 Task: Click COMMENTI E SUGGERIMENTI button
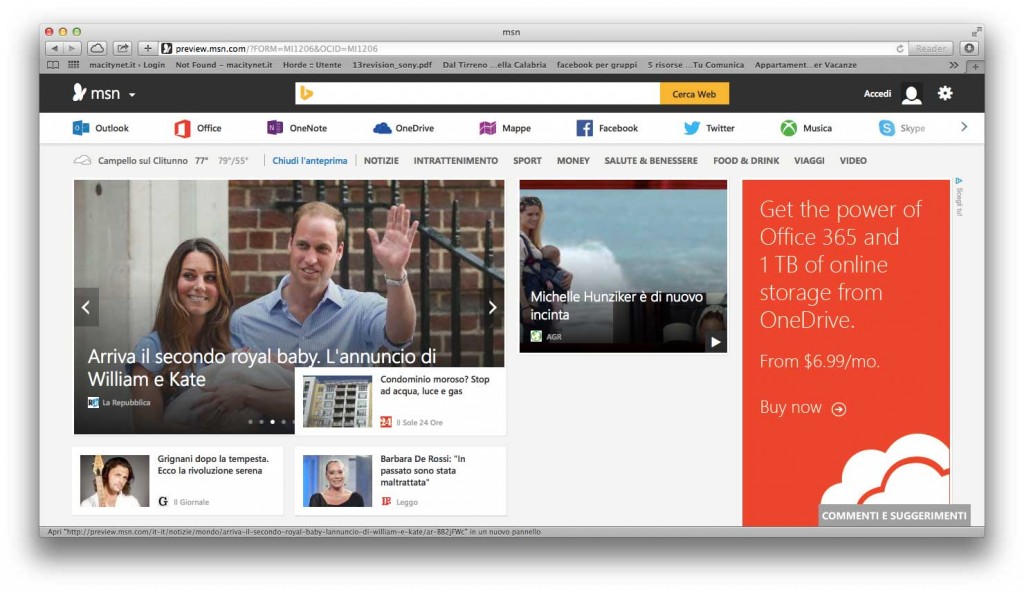[894, 516]
